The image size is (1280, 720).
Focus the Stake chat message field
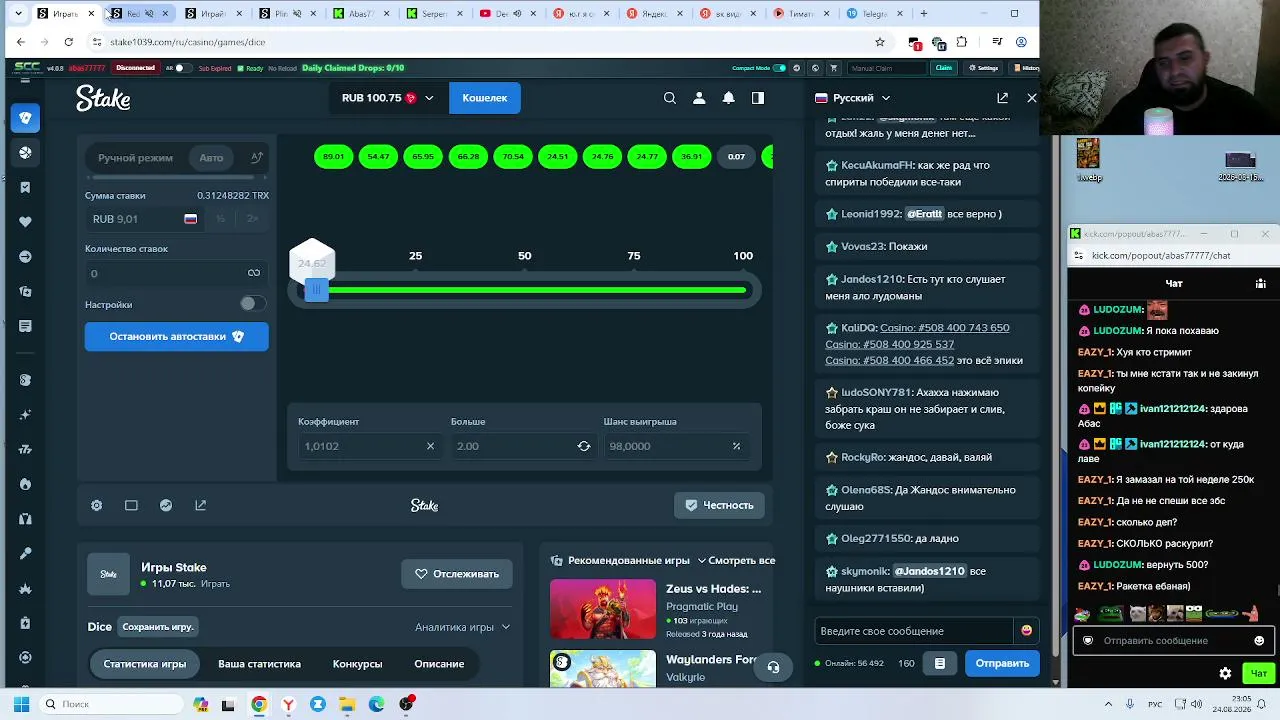coord(914,631)
